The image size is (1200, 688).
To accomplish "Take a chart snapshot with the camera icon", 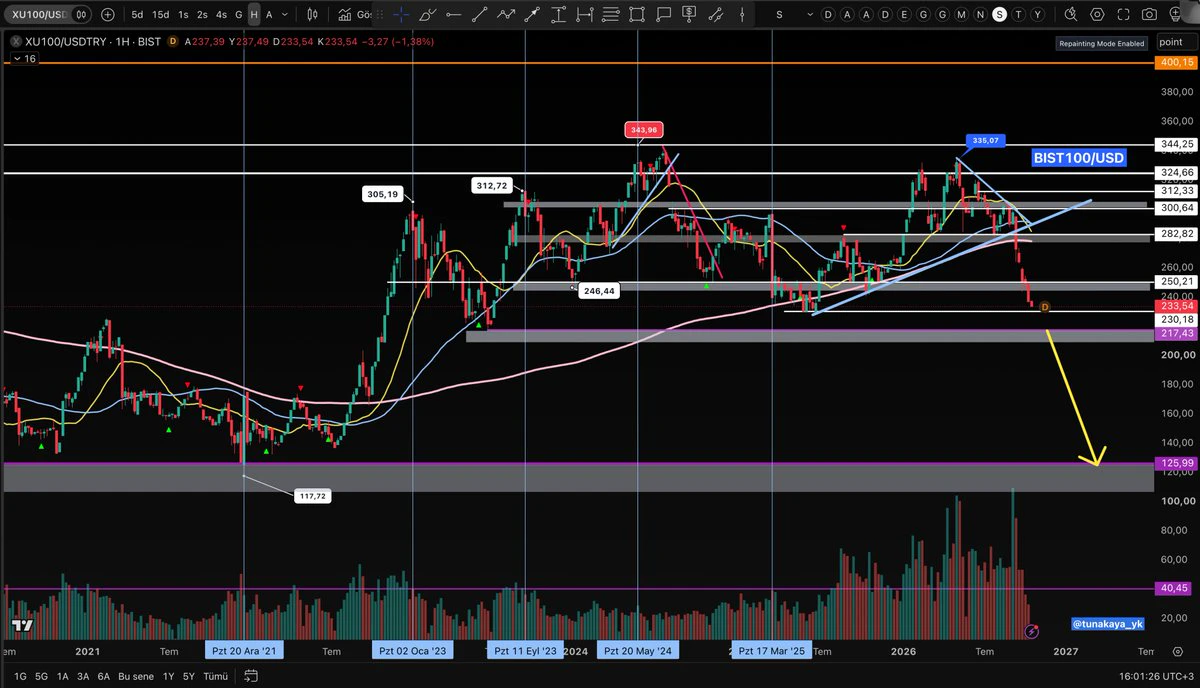I will tap(1149, 15).
